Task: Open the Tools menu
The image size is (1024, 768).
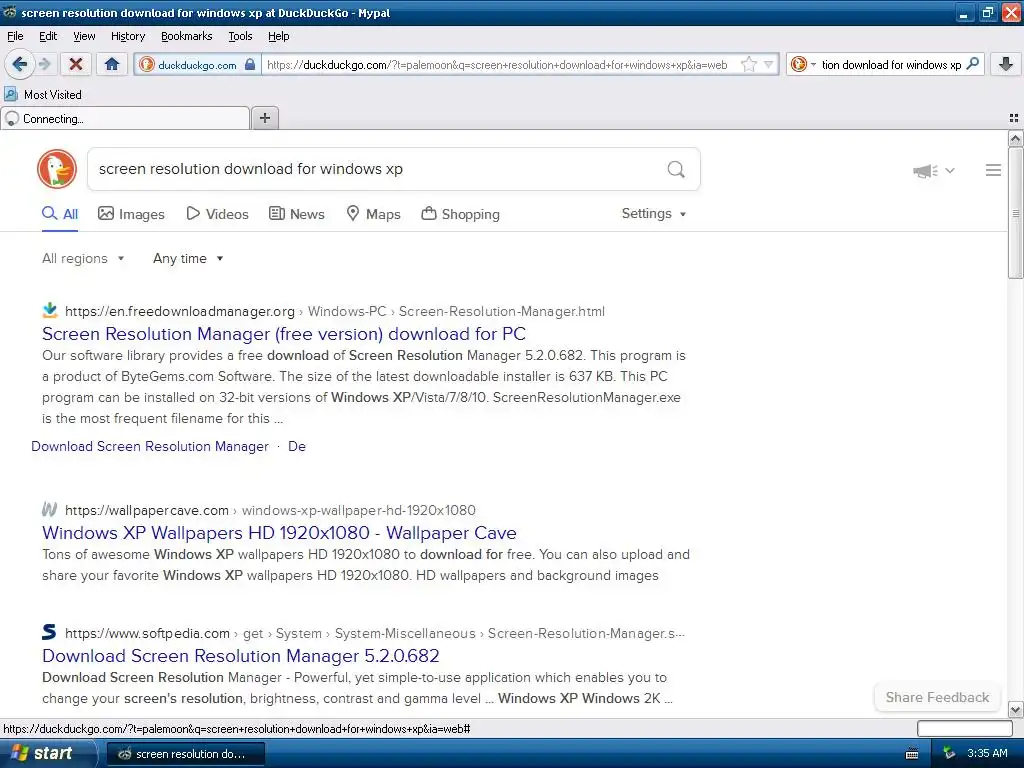Action: coord(240,36)
